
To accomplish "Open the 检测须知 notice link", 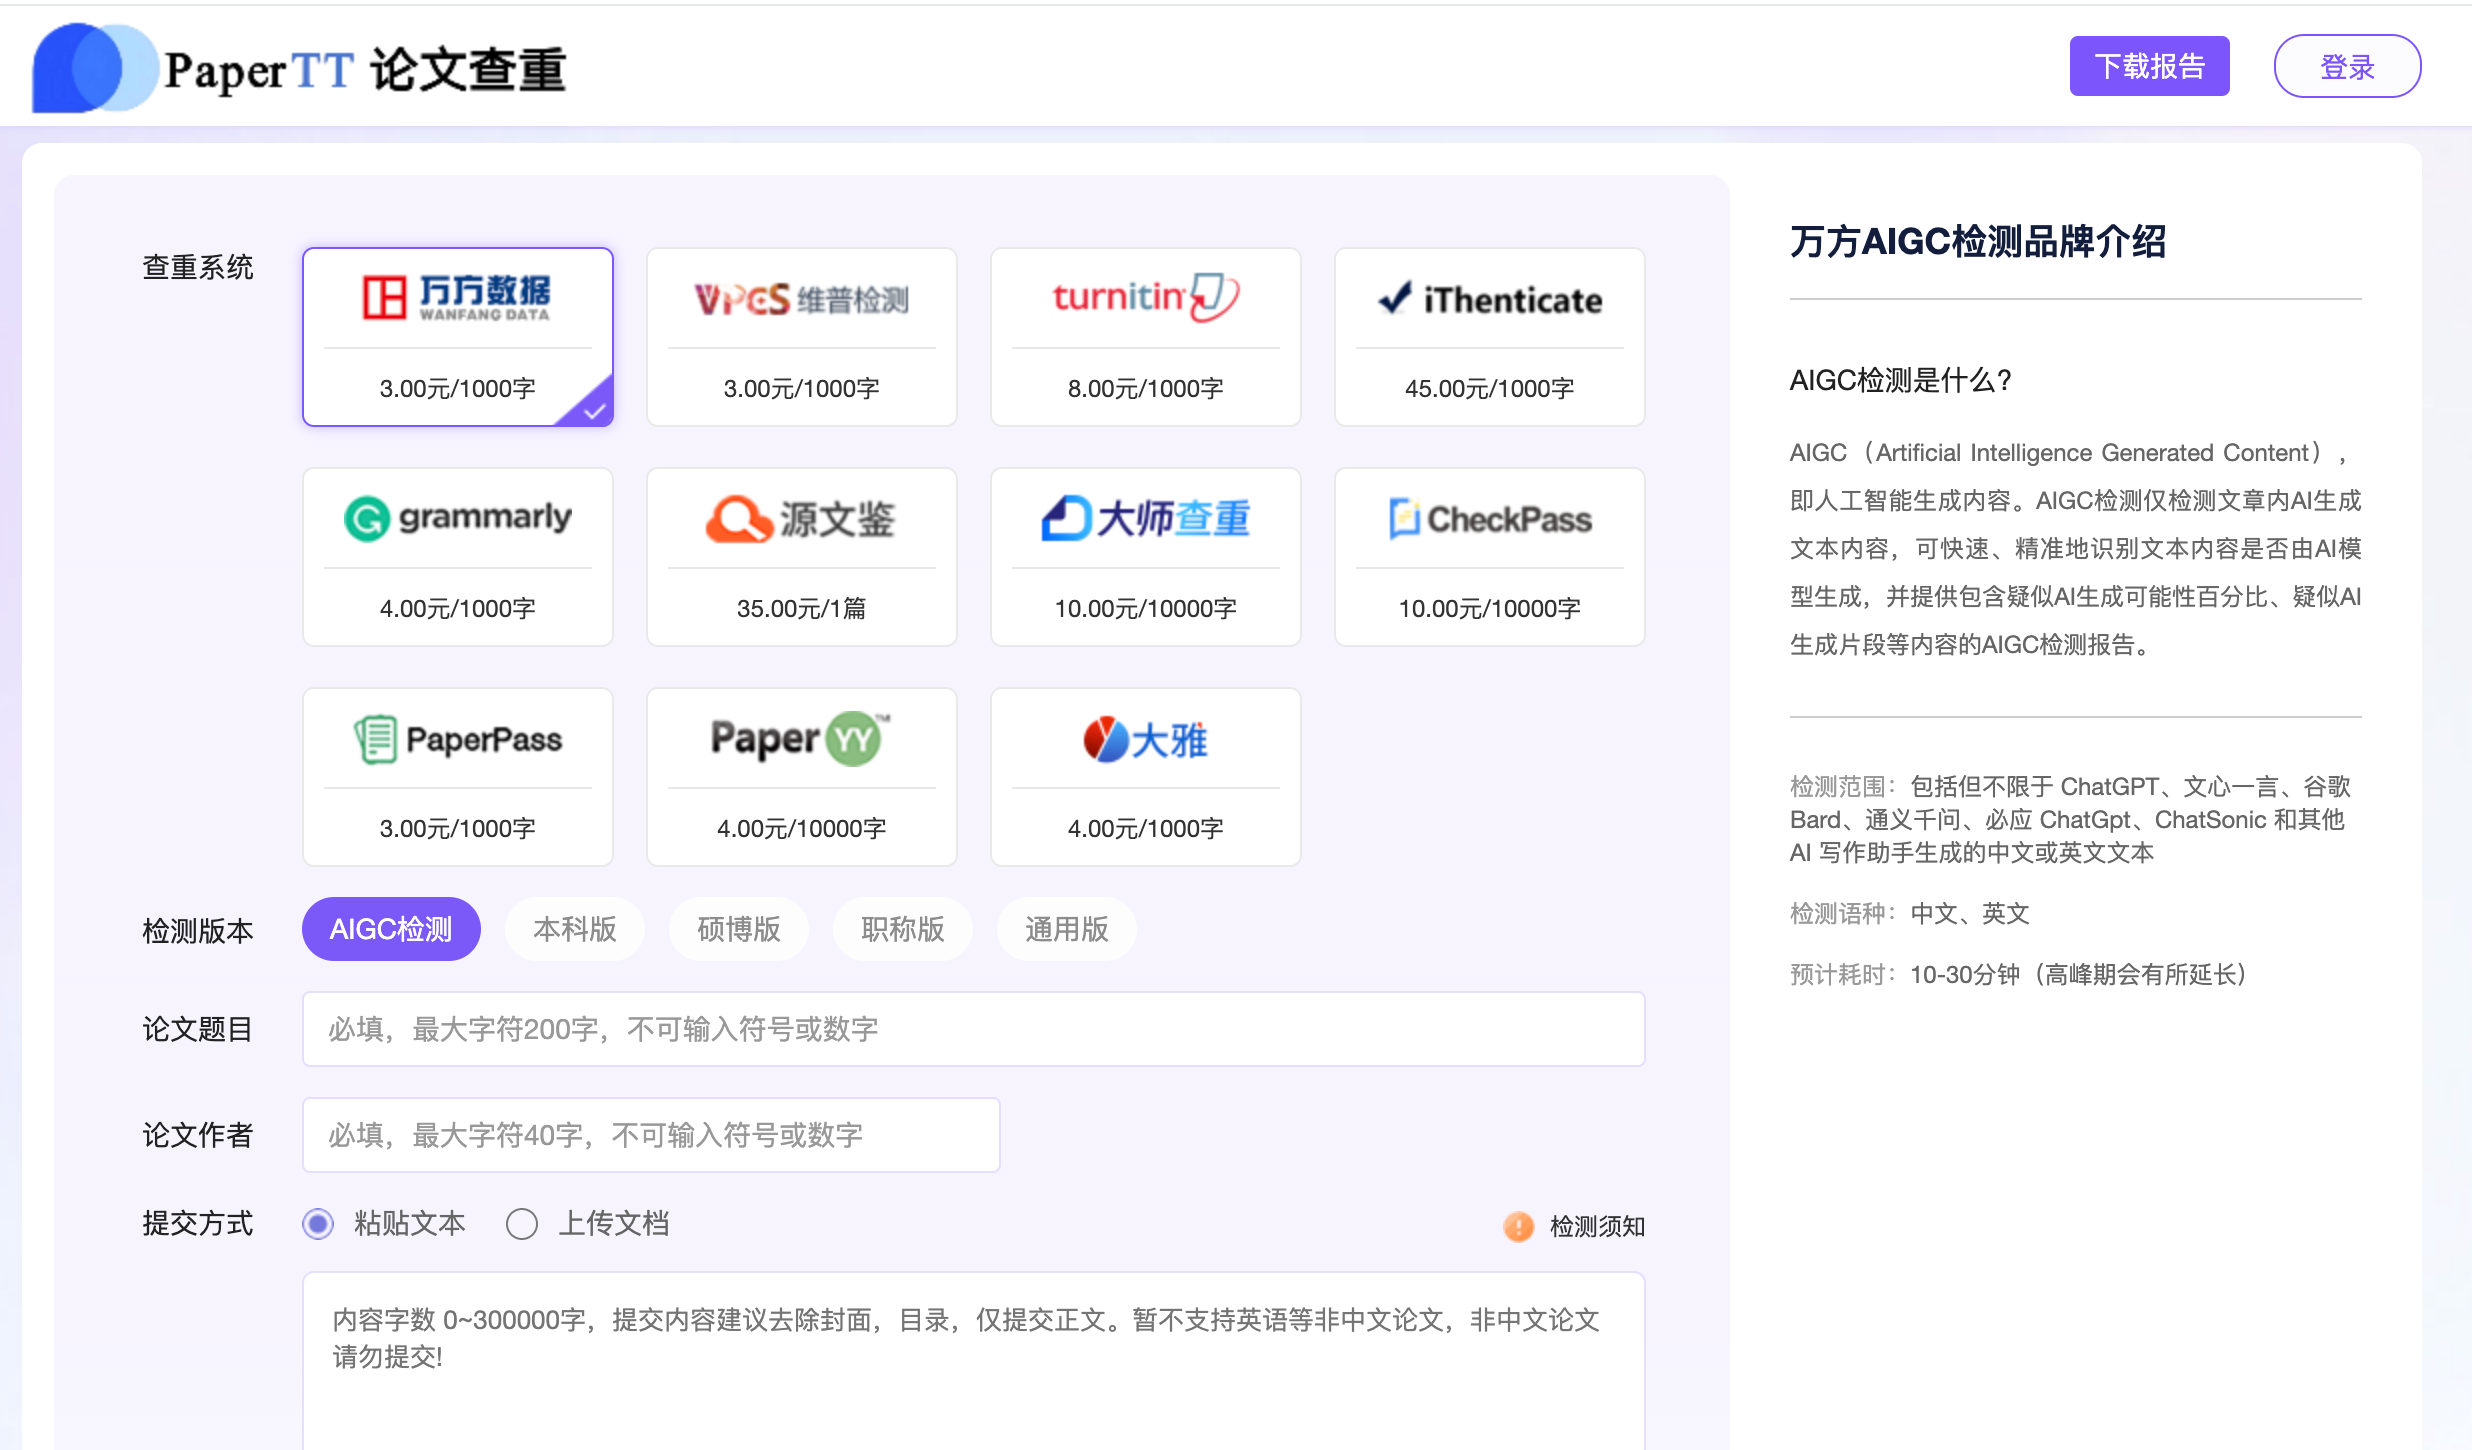I will coord(1597,1226).
